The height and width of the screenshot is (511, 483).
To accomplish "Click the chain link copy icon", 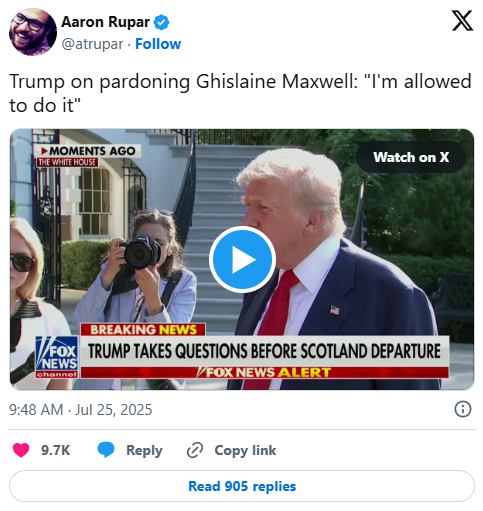I will click(x=195, y=450).
